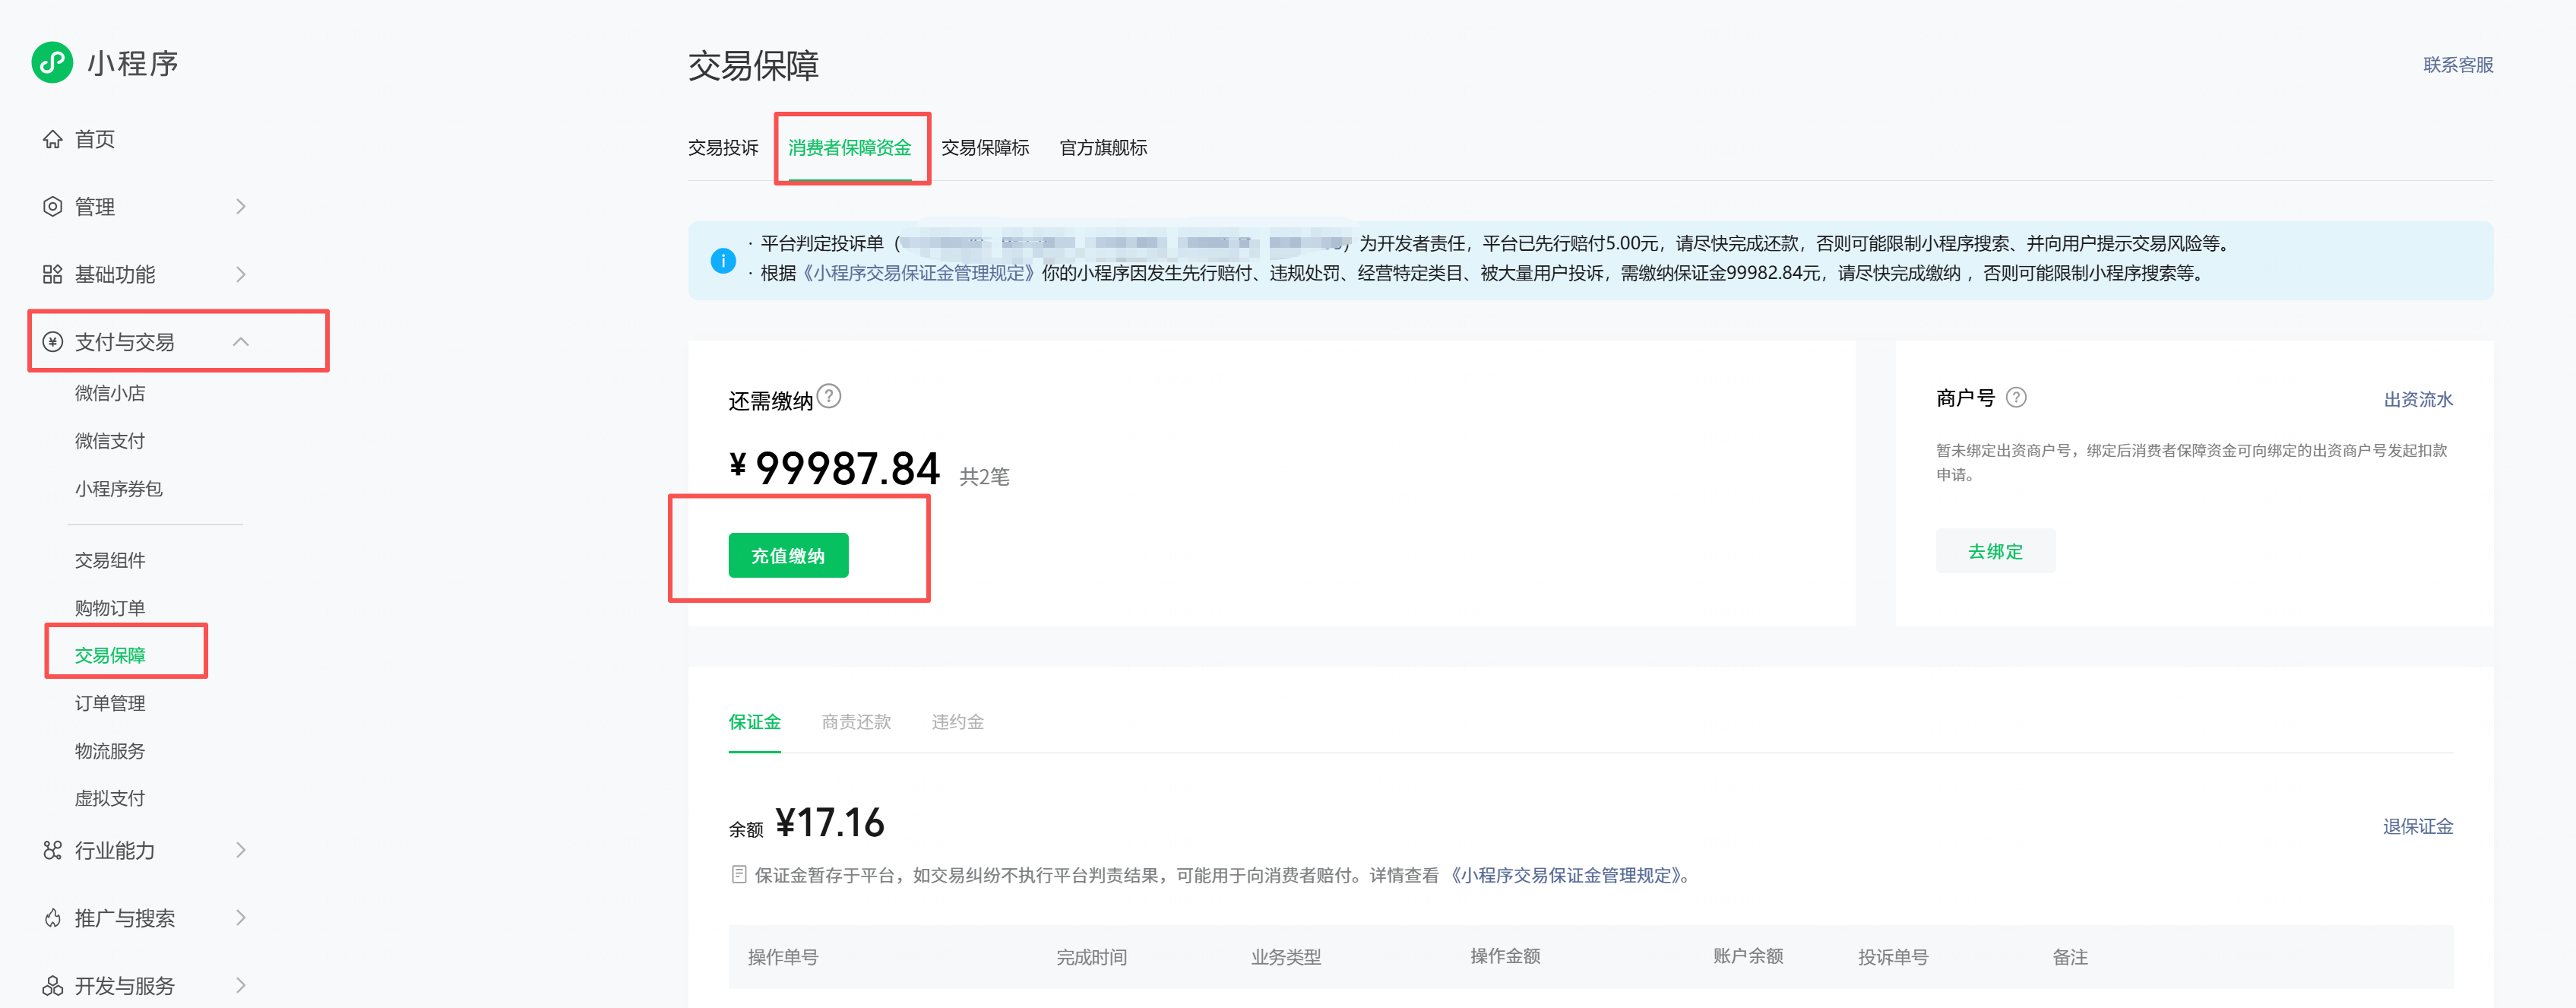This screenshot has height=1008, width=2576.
Task: Click the hexagon 管理 sidebar icon
Action: coord(52,206)
